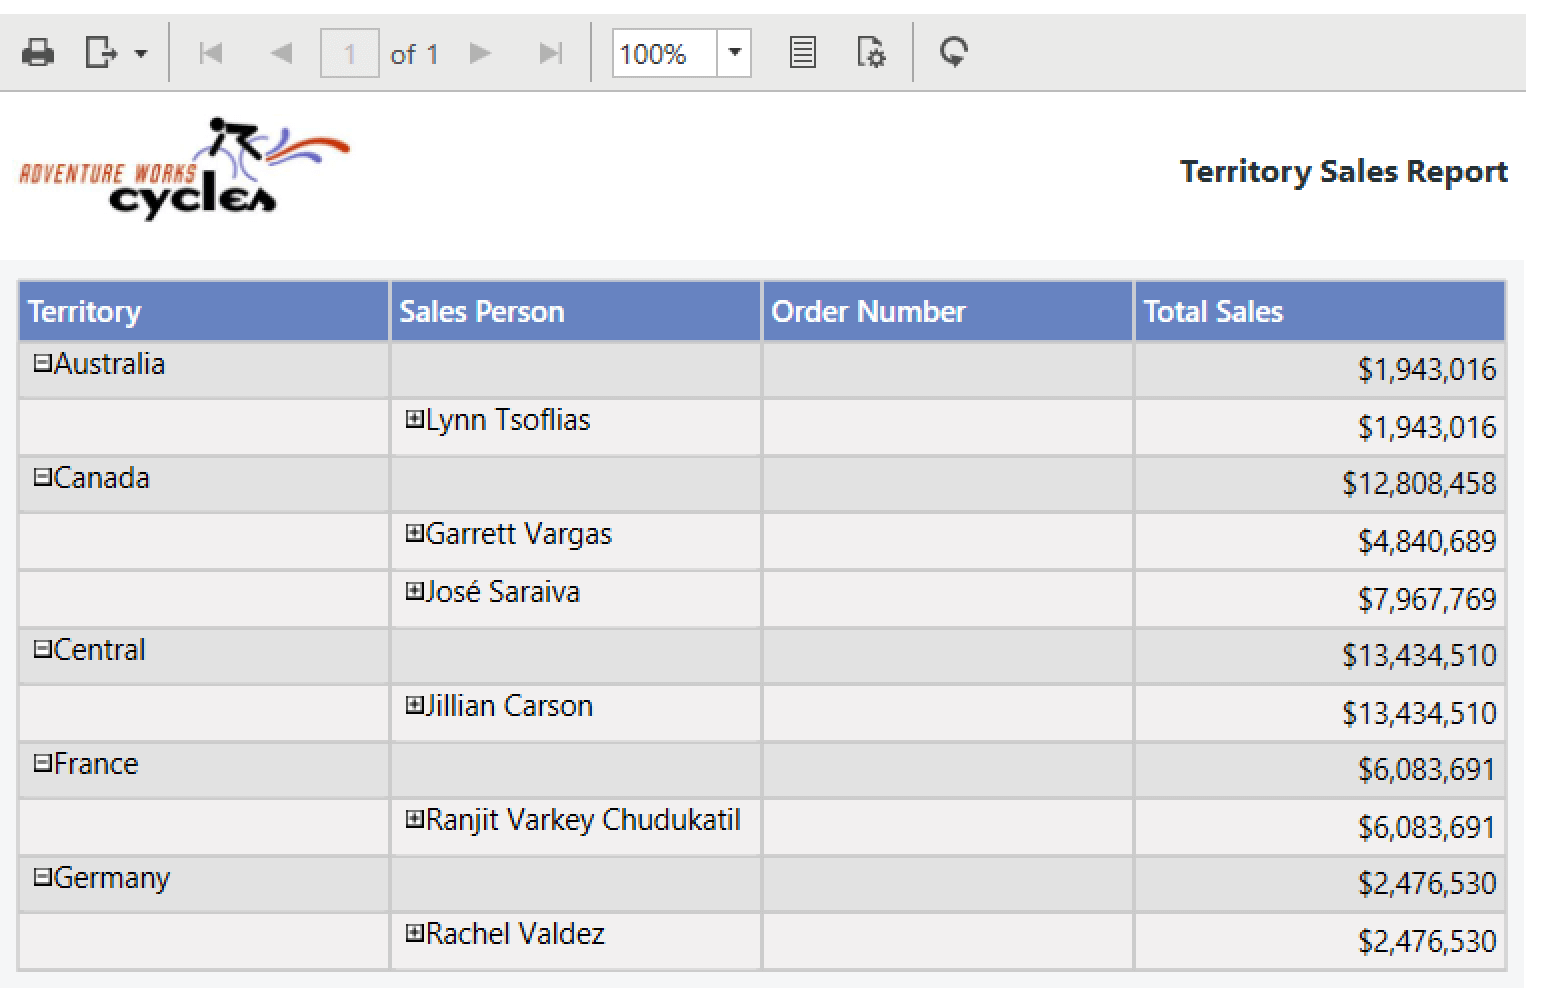Open the zoom level dropdown
This screenshot has width=1560, height=1000.
coord(734,52)
